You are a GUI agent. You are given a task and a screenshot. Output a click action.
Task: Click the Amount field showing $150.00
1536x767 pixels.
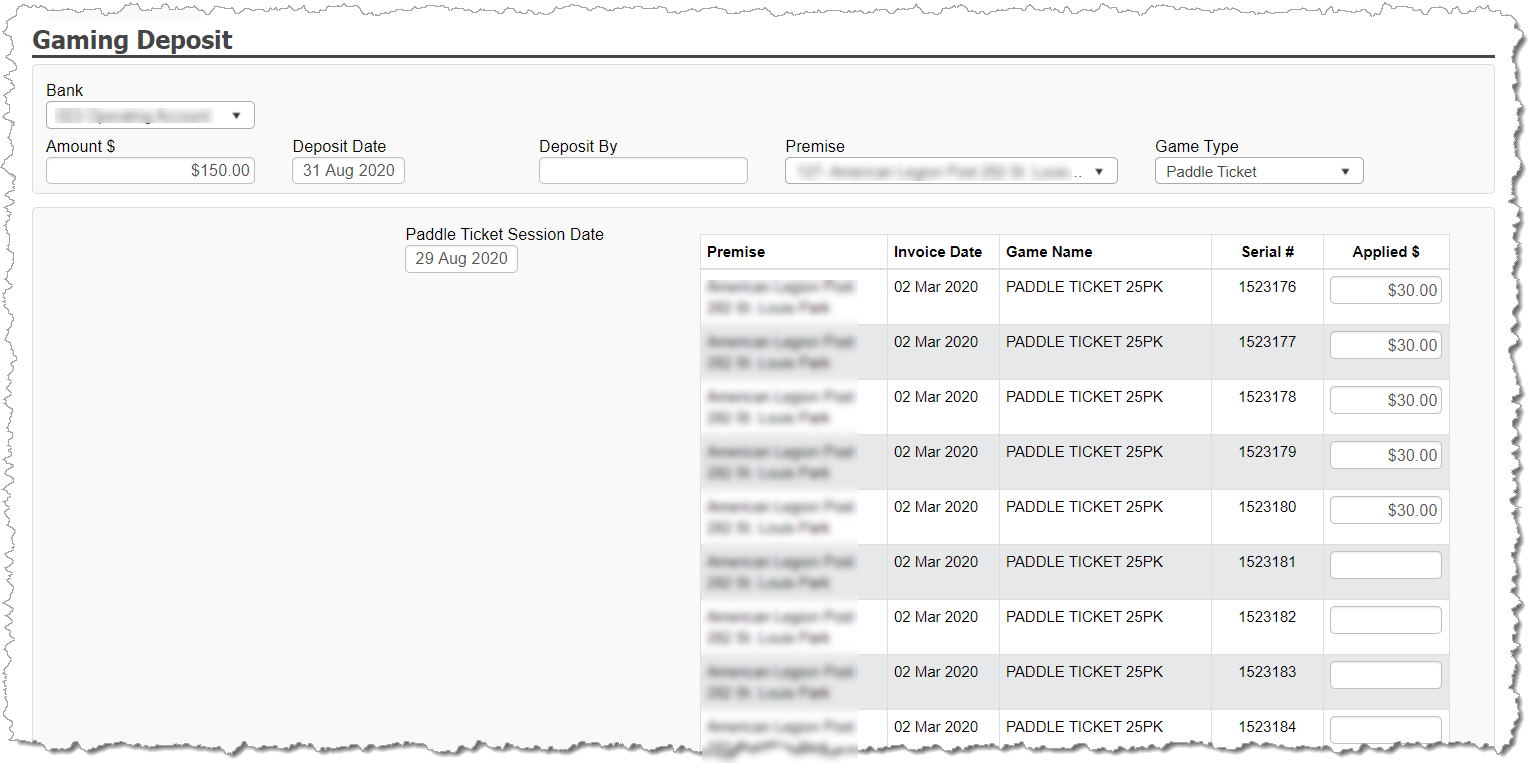pyautogui.click(x=150, y=170)
